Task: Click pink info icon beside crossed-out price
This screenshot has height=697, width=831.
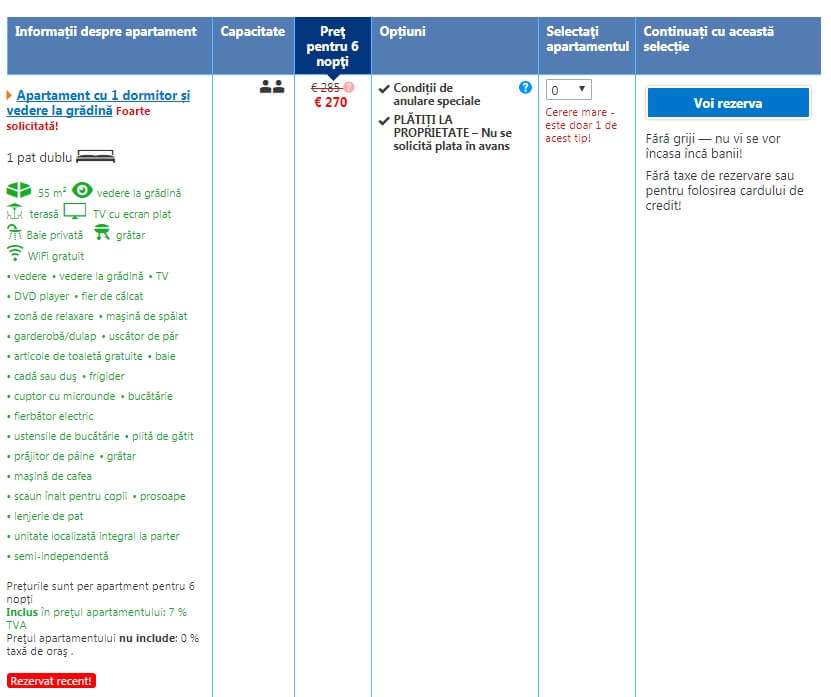Action: tap(349, 87)
